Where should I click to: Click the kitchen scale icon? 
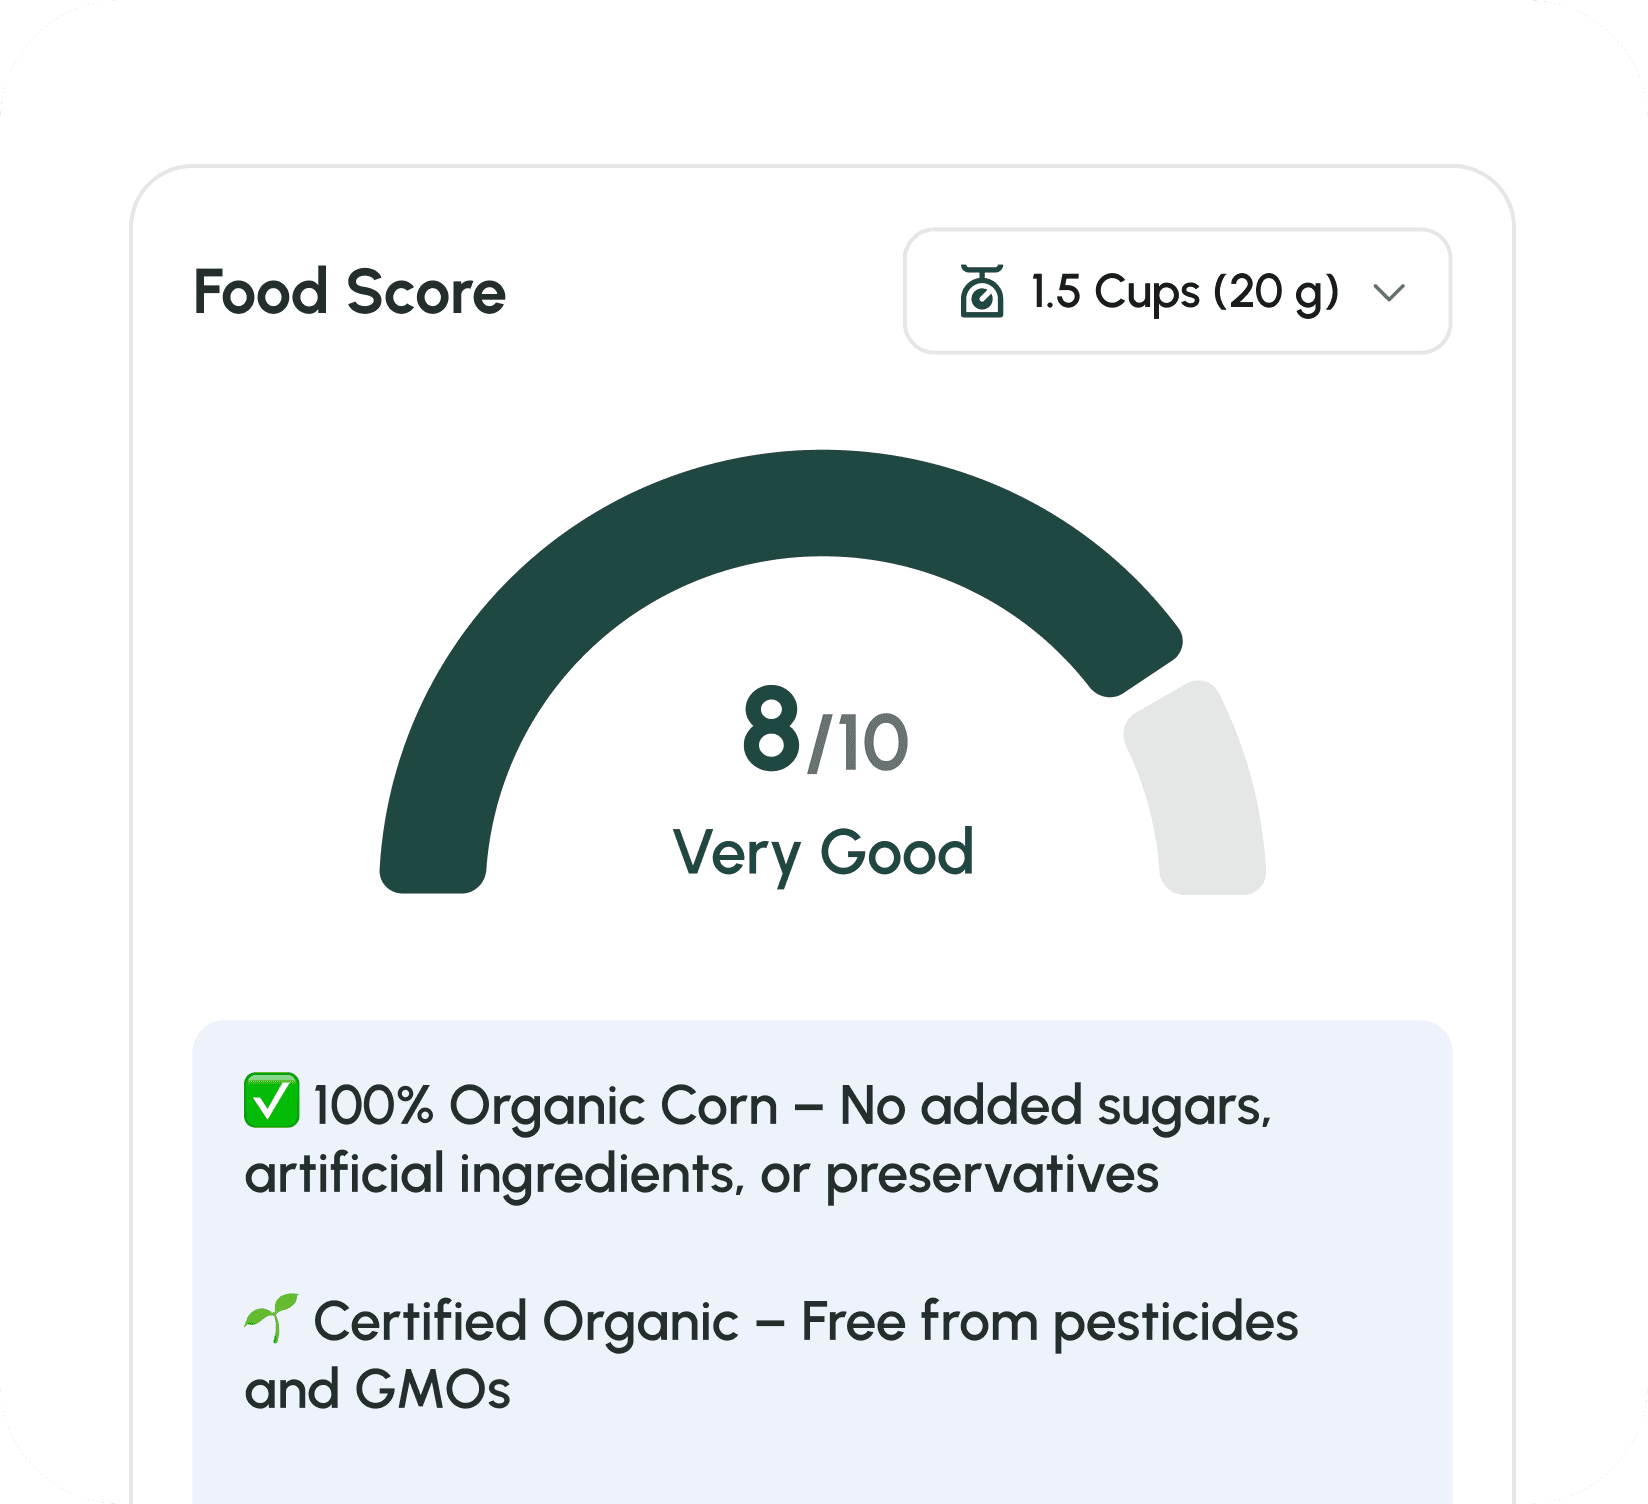[981, 291]
